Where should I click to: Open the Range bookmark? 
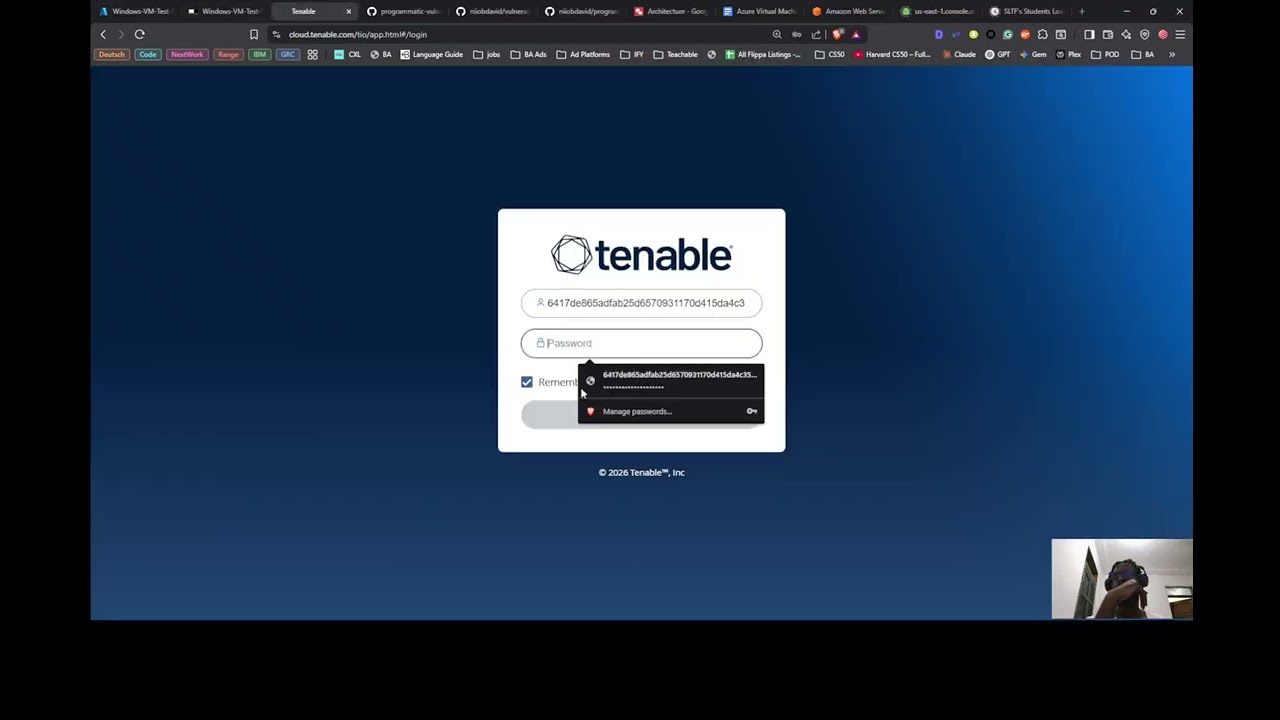[x=228, y=54]
